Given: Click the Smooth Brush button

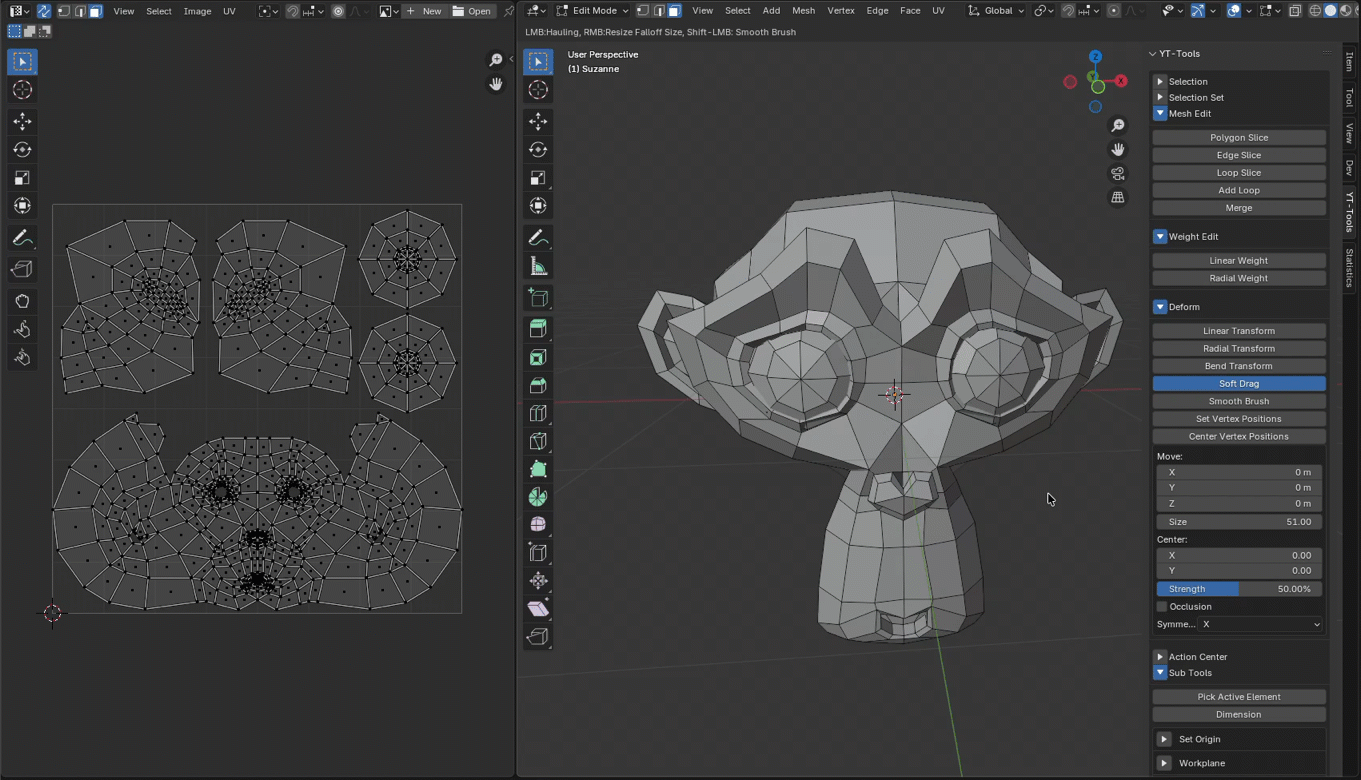Looking at the screenshot, I should (x=1238, y=401).
